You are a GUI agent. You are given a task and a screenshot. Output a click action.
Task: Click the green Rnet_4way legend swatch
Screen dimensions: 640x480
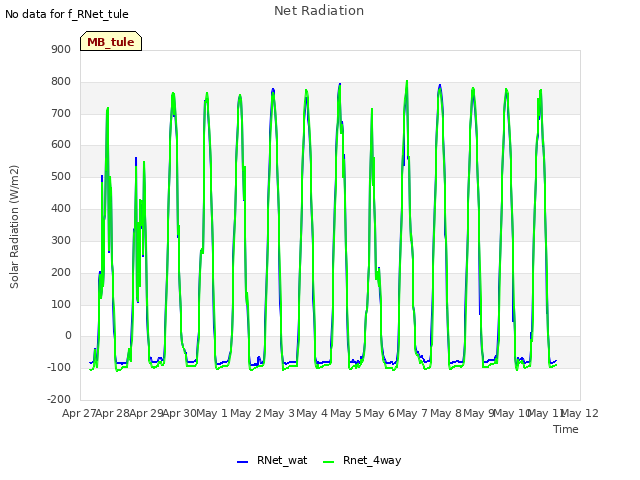(x=328, y=462)
